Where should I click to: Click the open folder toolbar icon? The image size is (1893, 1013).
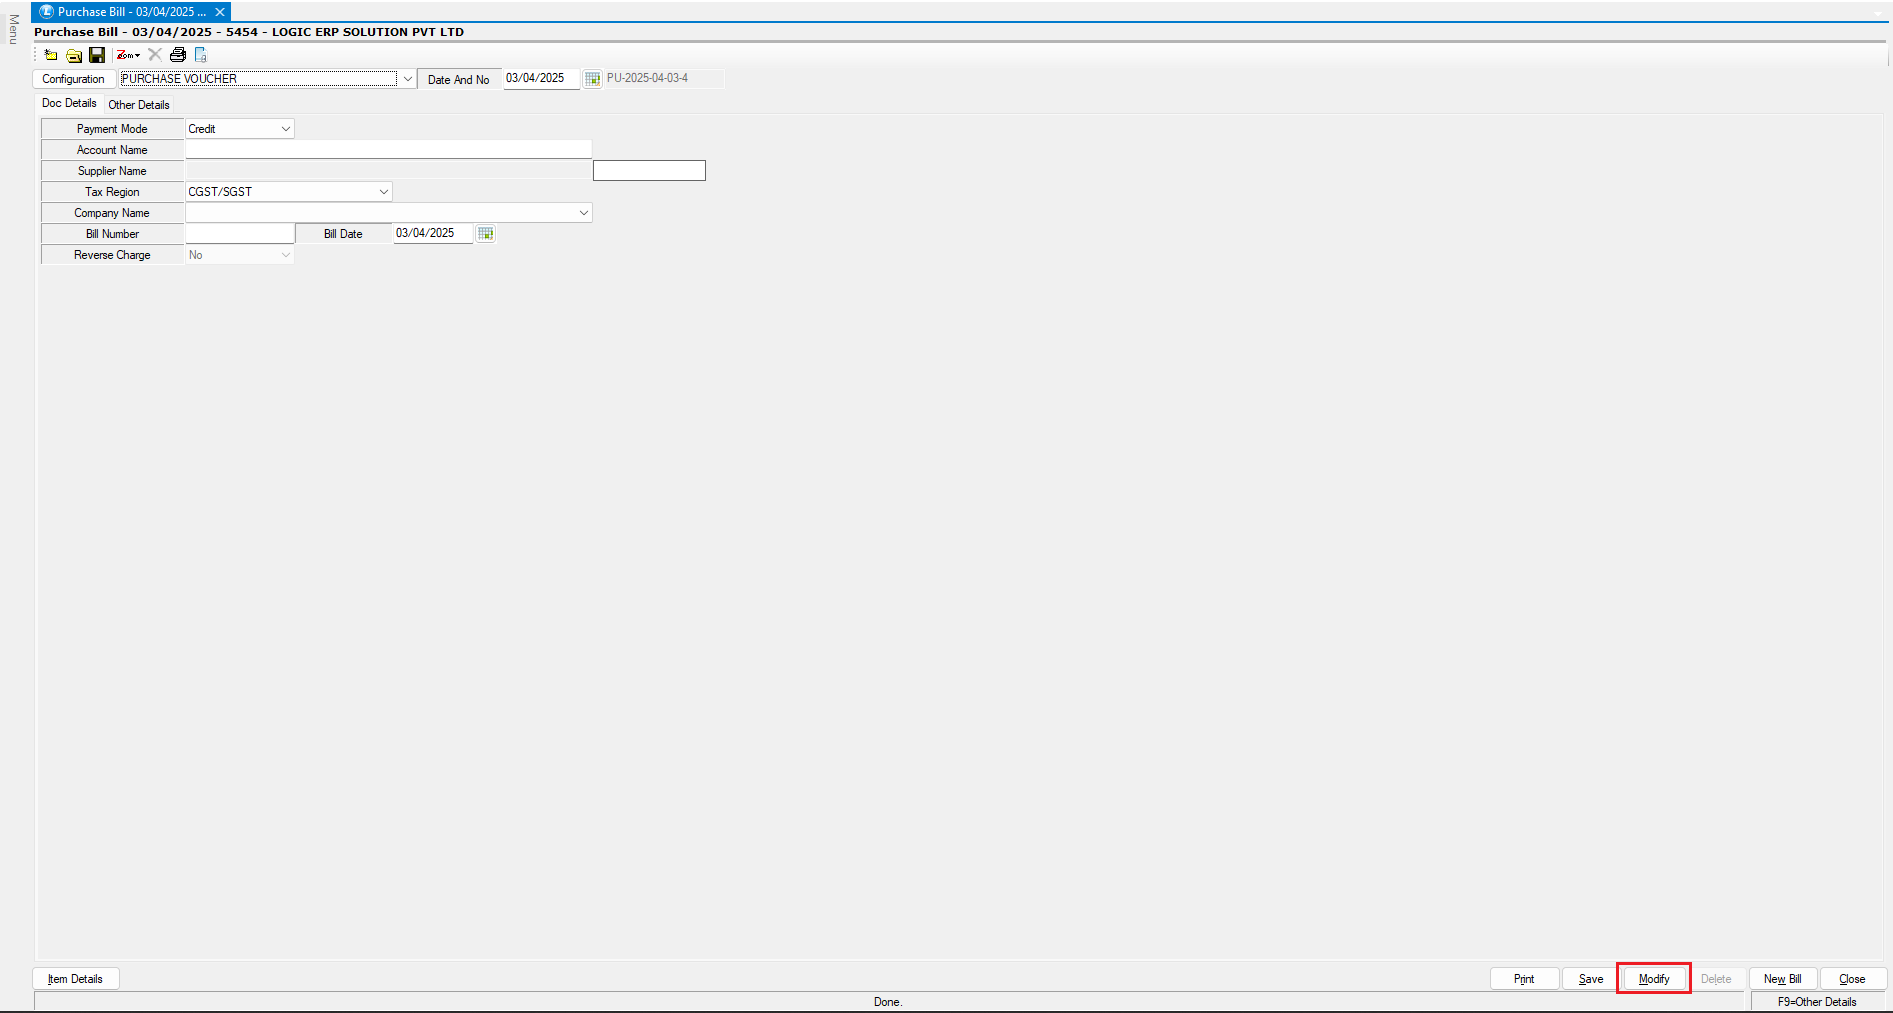[74, 55]
